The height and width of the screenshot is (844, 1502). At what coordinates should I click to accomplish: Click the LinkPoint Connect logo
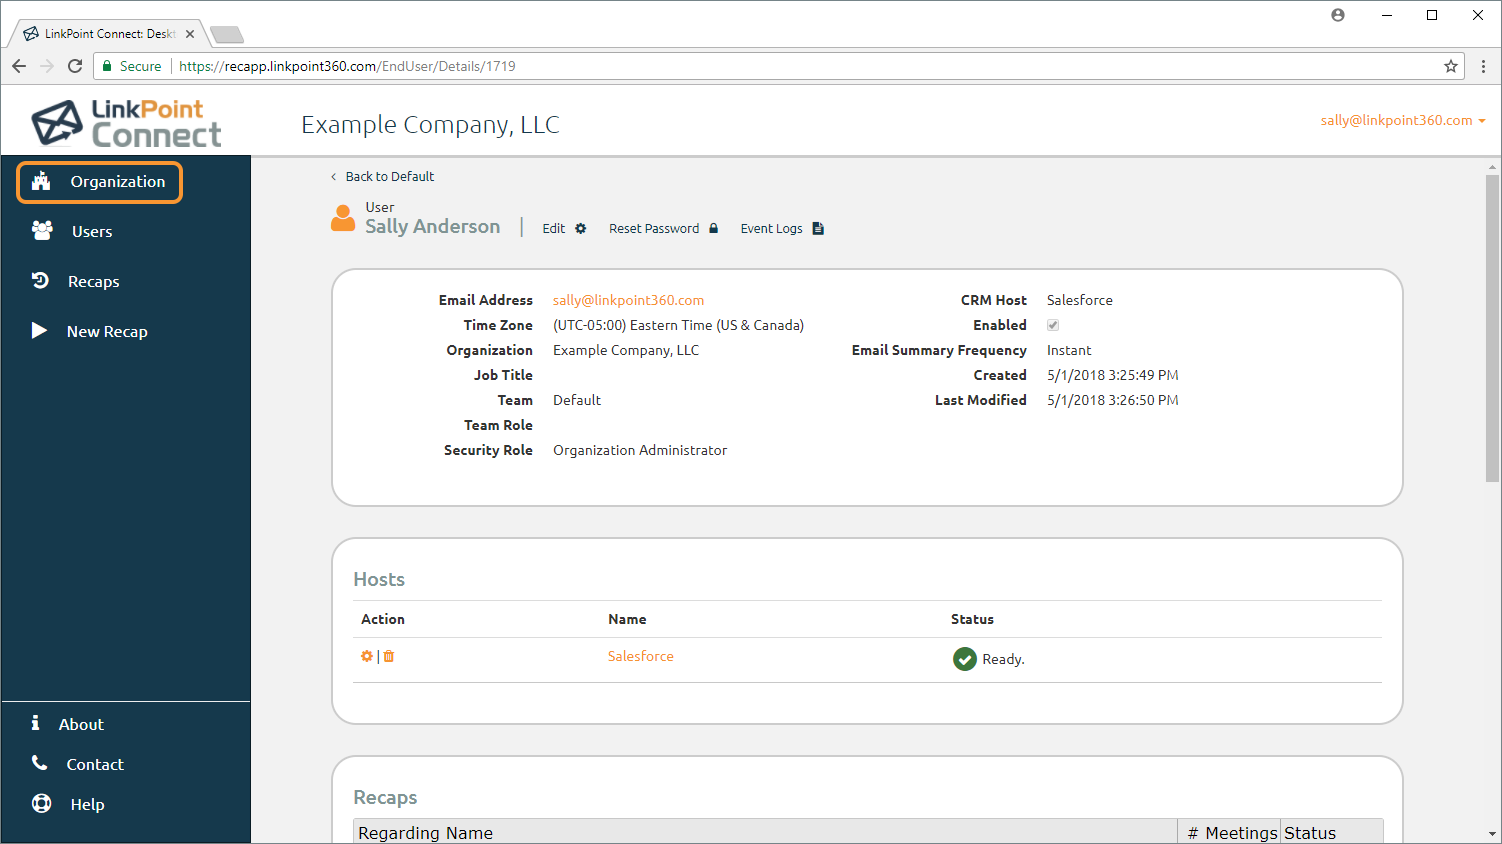pos(126,123)
